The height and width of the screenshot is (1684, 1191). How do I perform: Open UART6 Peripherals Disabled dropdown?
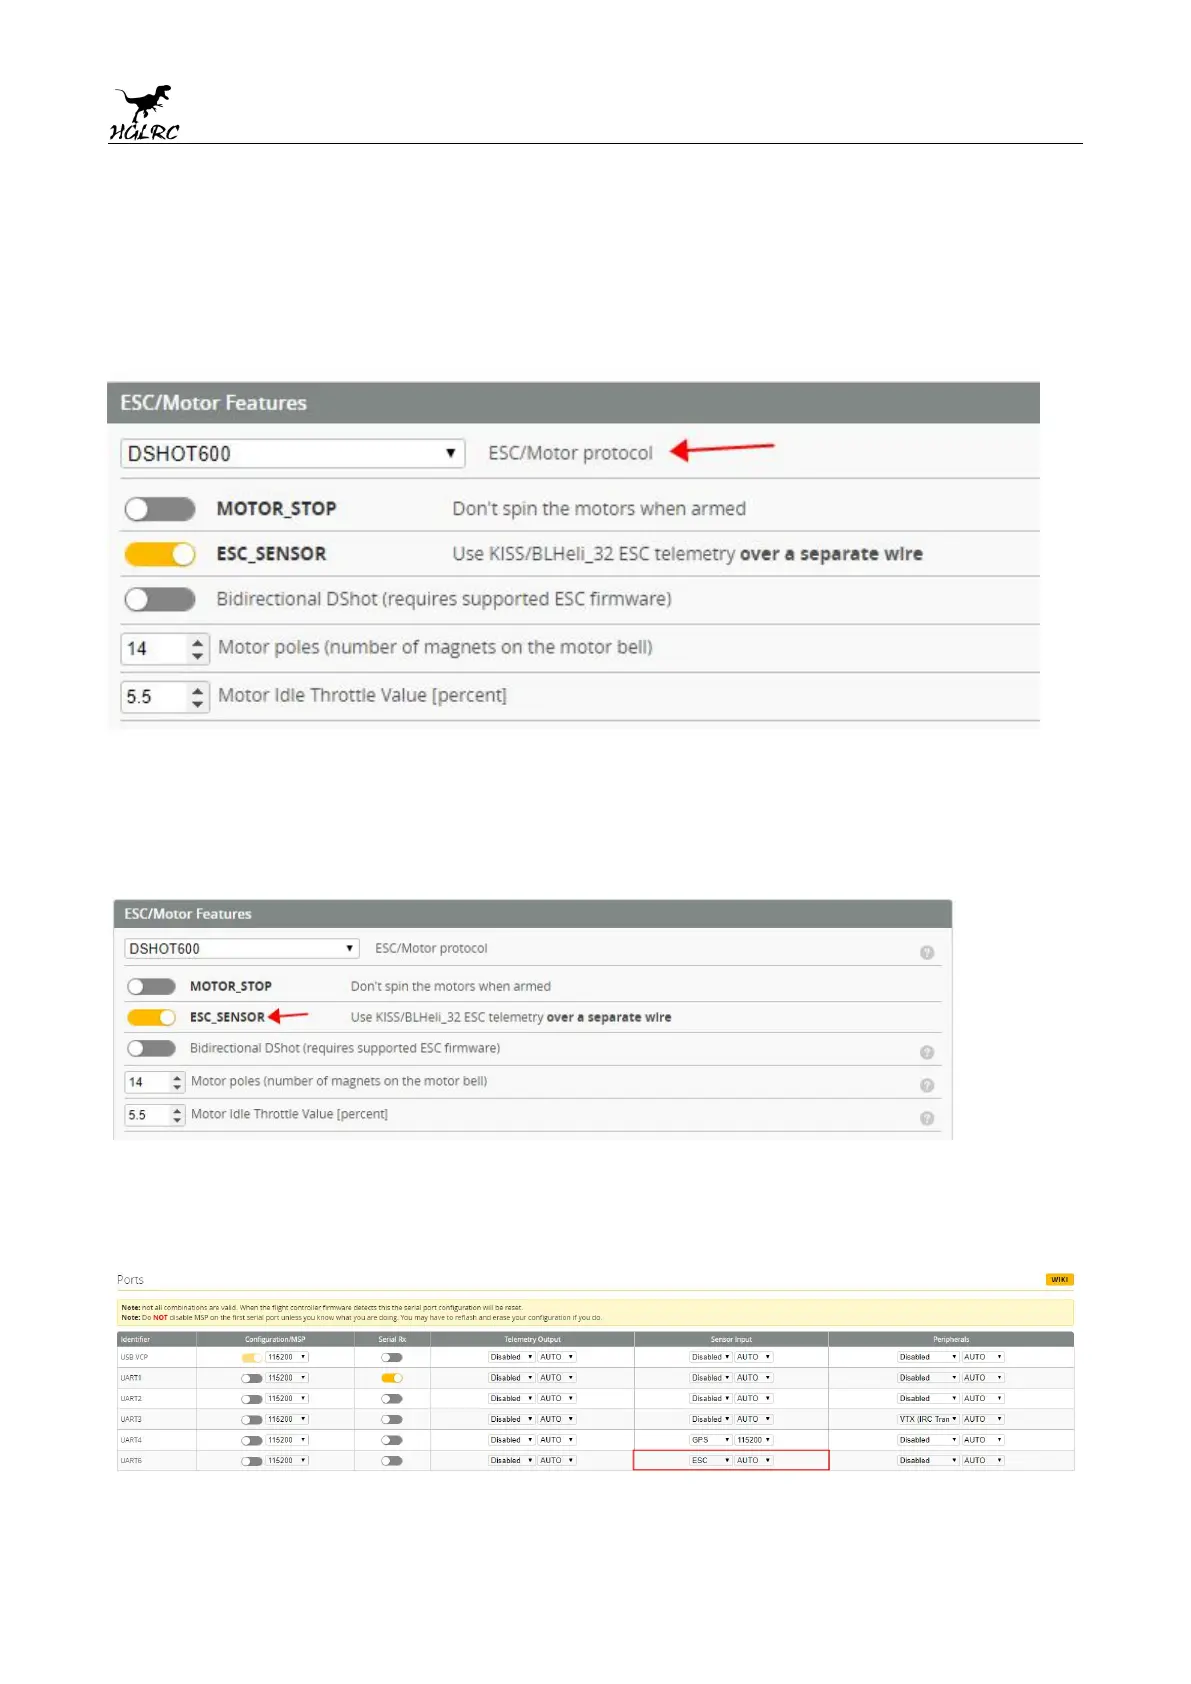coord(928,1461)
